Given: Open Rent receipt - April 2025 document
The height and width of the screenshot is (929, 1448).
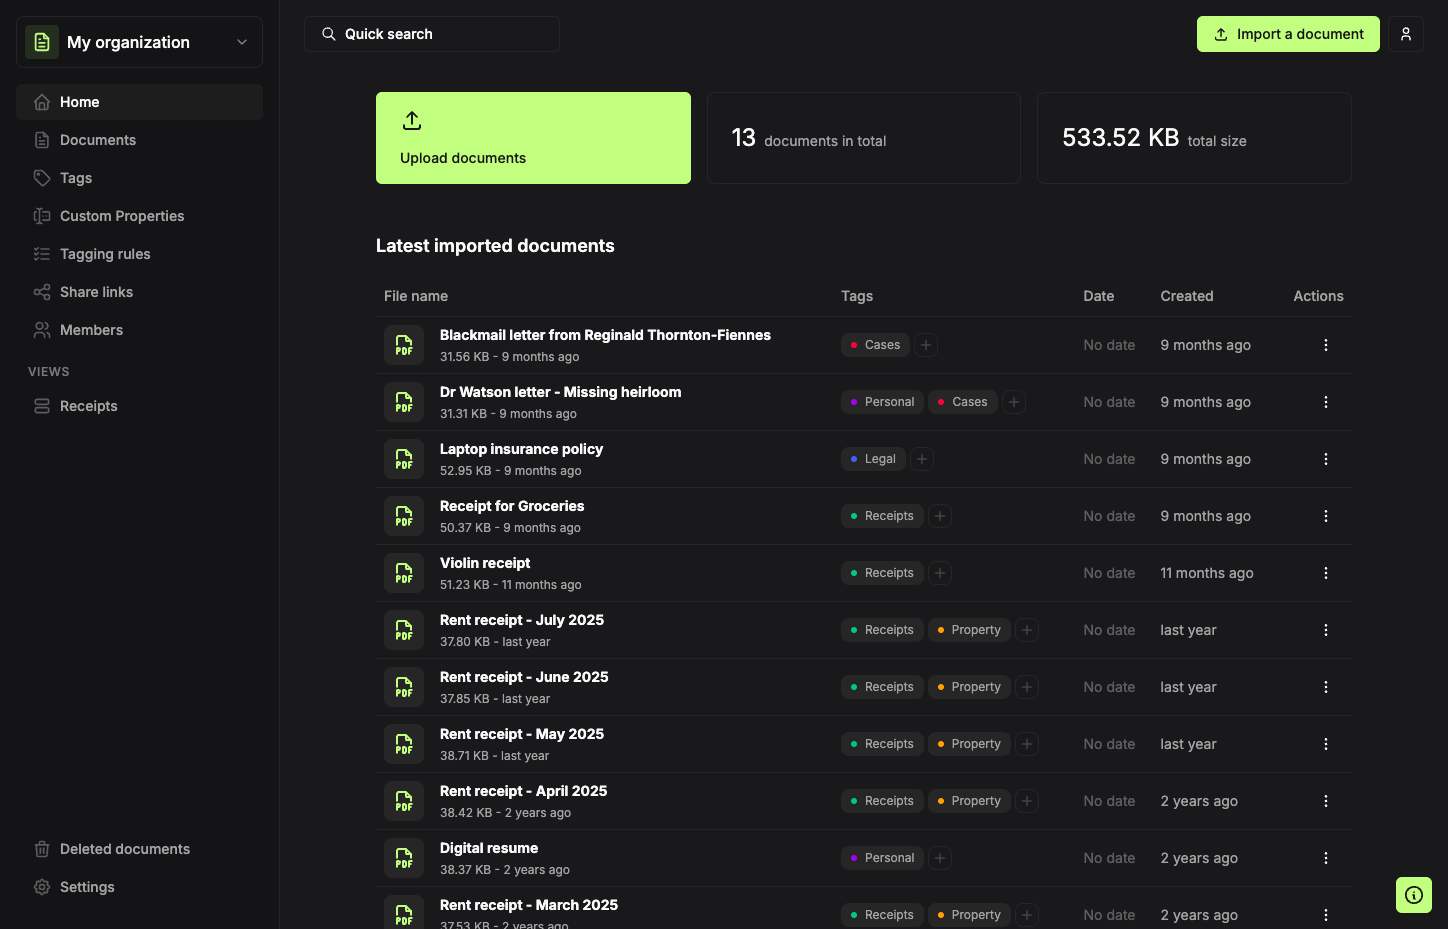Looking at the screenshot, I should point(523,791).
